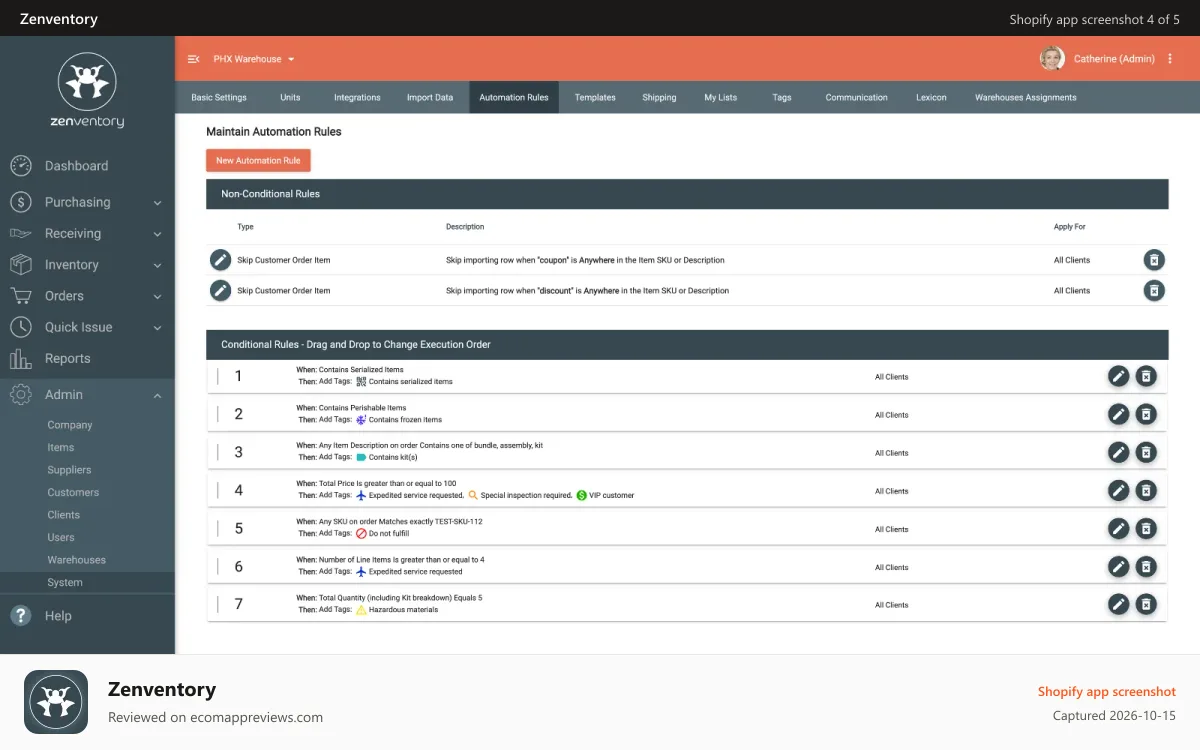Open the PHX Warehouse dropdown
Viewport: 1200px width, 750px height.
pyautogui.click(x=254, y=59)
